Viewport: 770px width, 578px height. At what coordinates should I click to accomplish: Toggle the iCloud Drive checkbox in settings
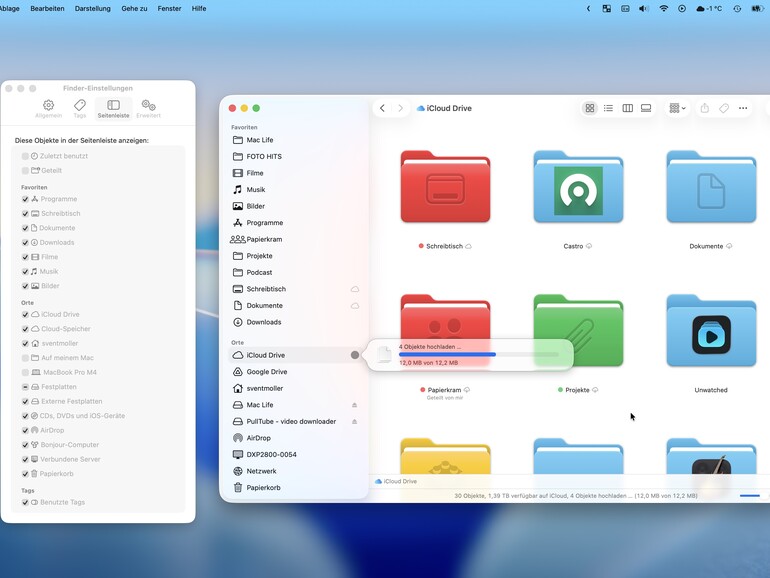25,314
